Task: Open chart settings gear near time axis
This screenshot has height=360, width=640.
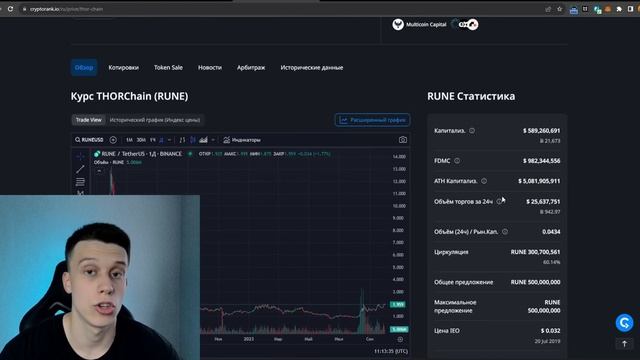Action: point(400,340)
